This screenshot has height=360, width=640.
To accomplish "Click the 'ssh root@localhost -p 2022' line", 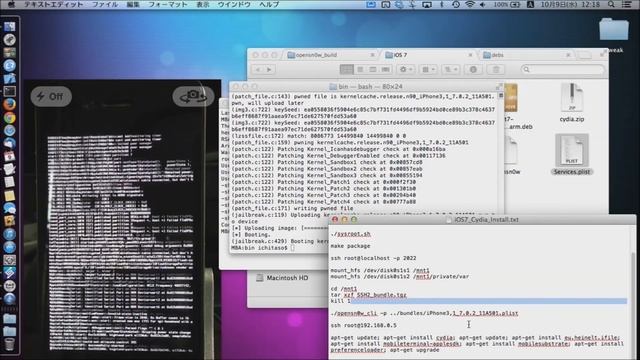I will pos(373,258).
